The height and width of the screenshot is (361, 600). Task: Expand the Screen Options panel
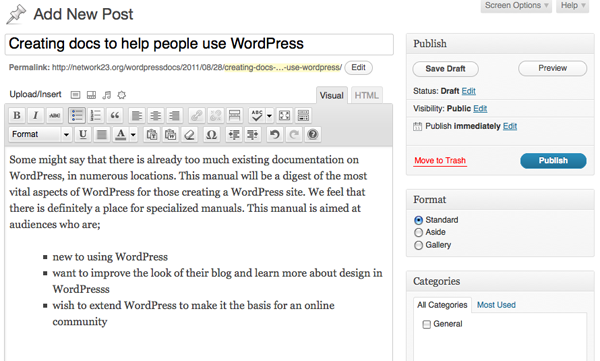pos(516,6)
